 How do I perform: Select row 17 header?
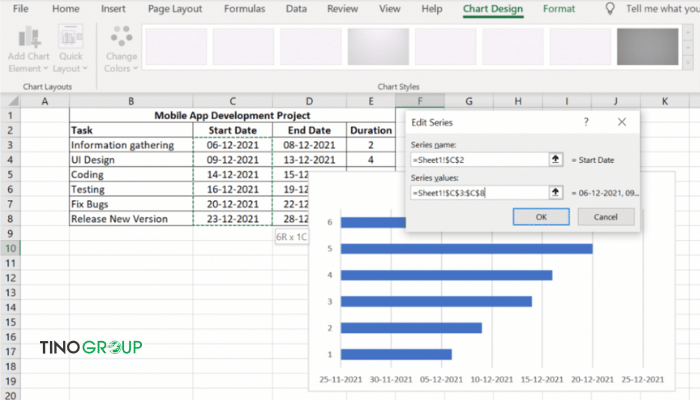(x=10, y=351)
